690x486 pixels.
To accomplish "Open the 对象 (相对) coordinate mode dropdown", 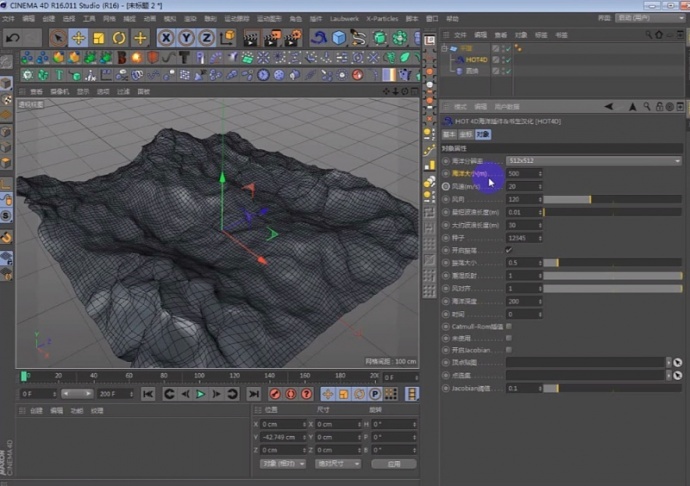I will (283, 464).
